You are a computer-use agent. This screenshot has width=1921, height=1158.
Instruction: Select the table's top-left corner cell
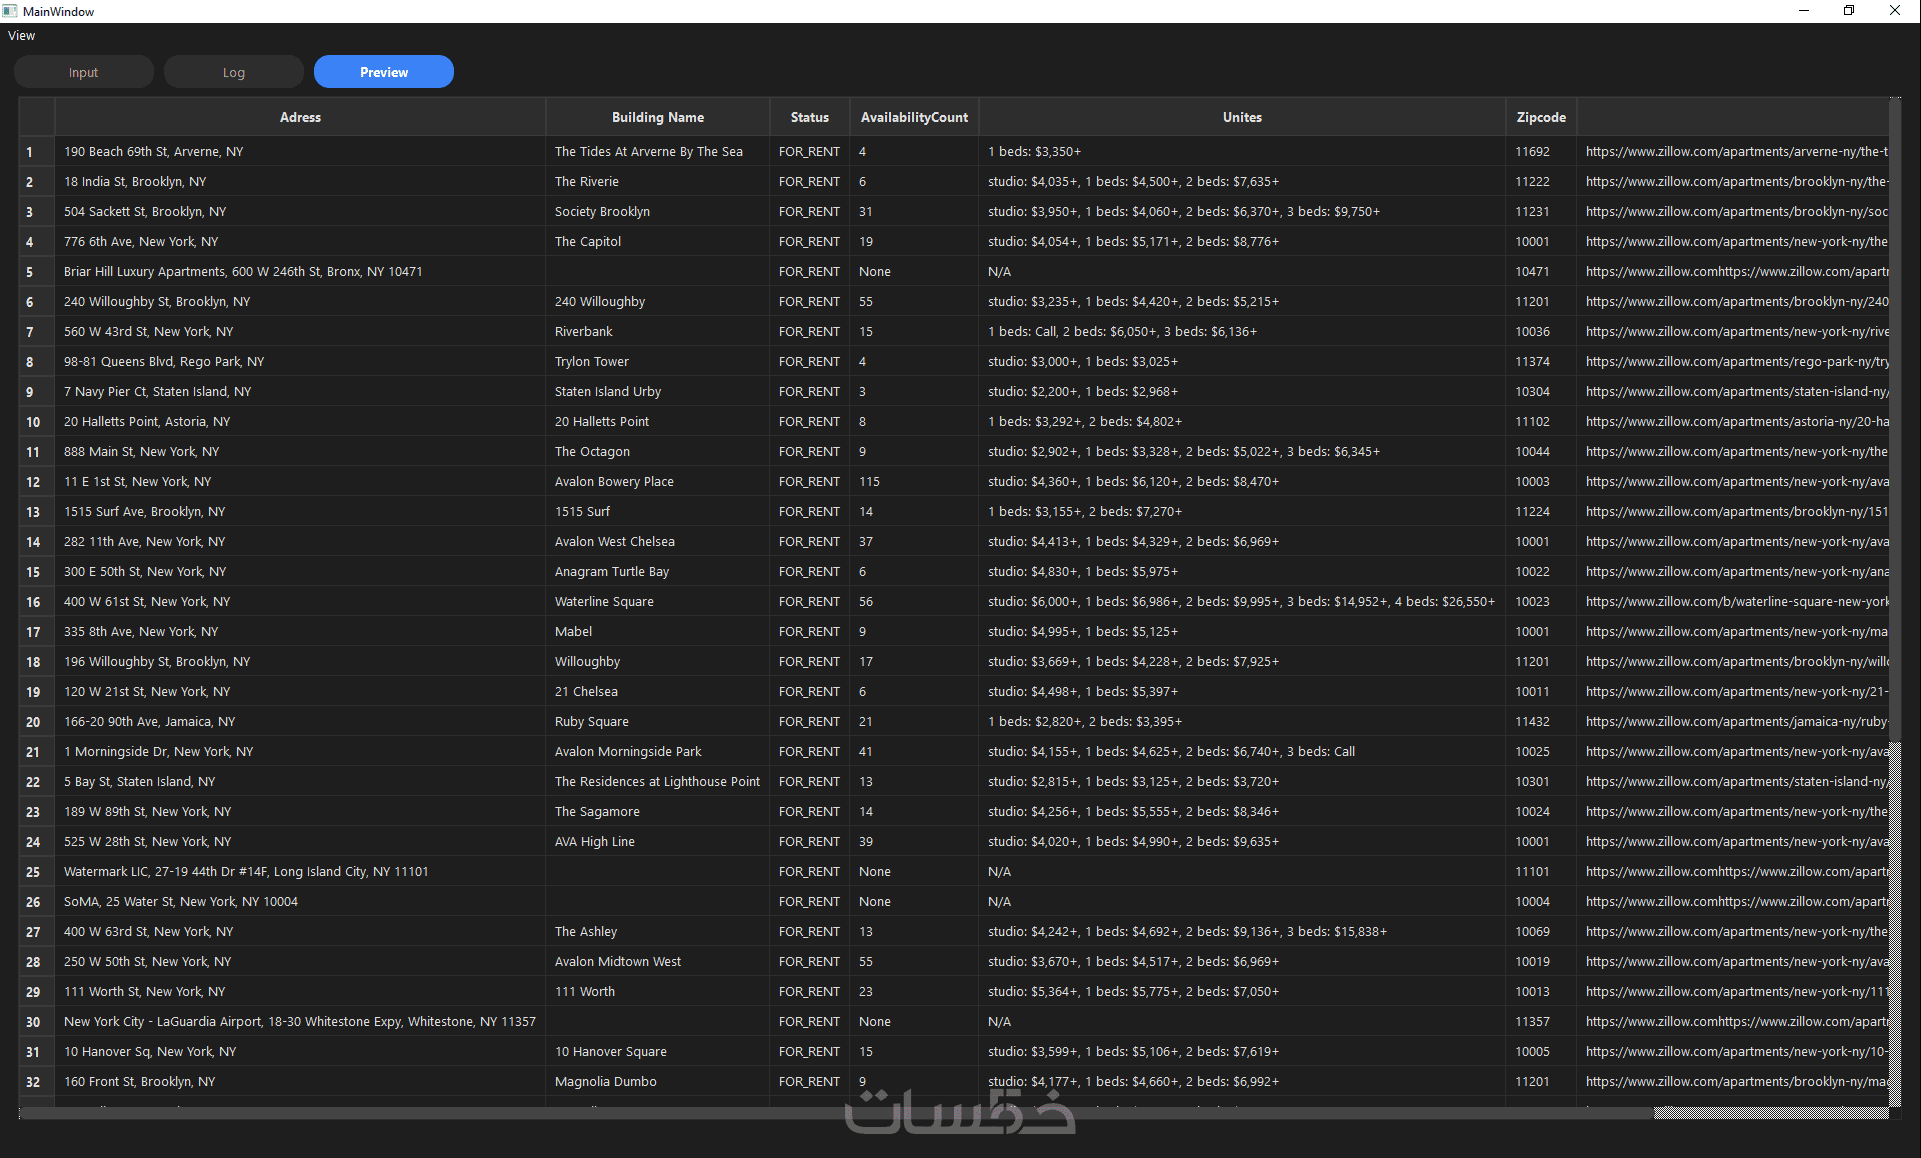pyautogui.click(x=36, y=117)
